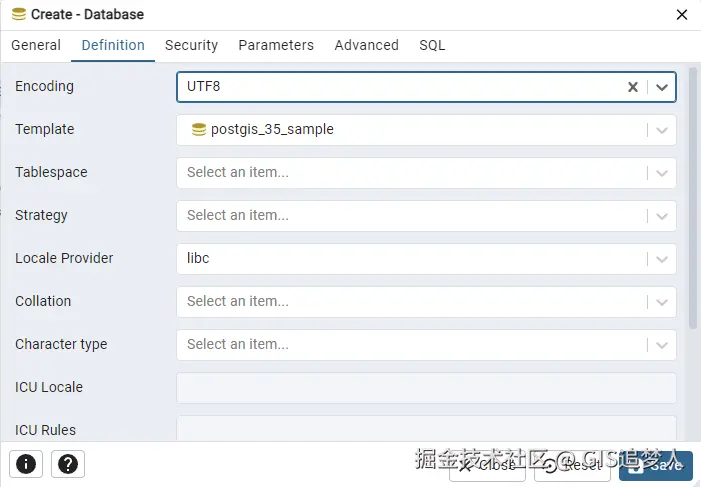Screen dimensions: 701x487
Task: Expand the Tablespace dropdown
Action: (662, 173)
